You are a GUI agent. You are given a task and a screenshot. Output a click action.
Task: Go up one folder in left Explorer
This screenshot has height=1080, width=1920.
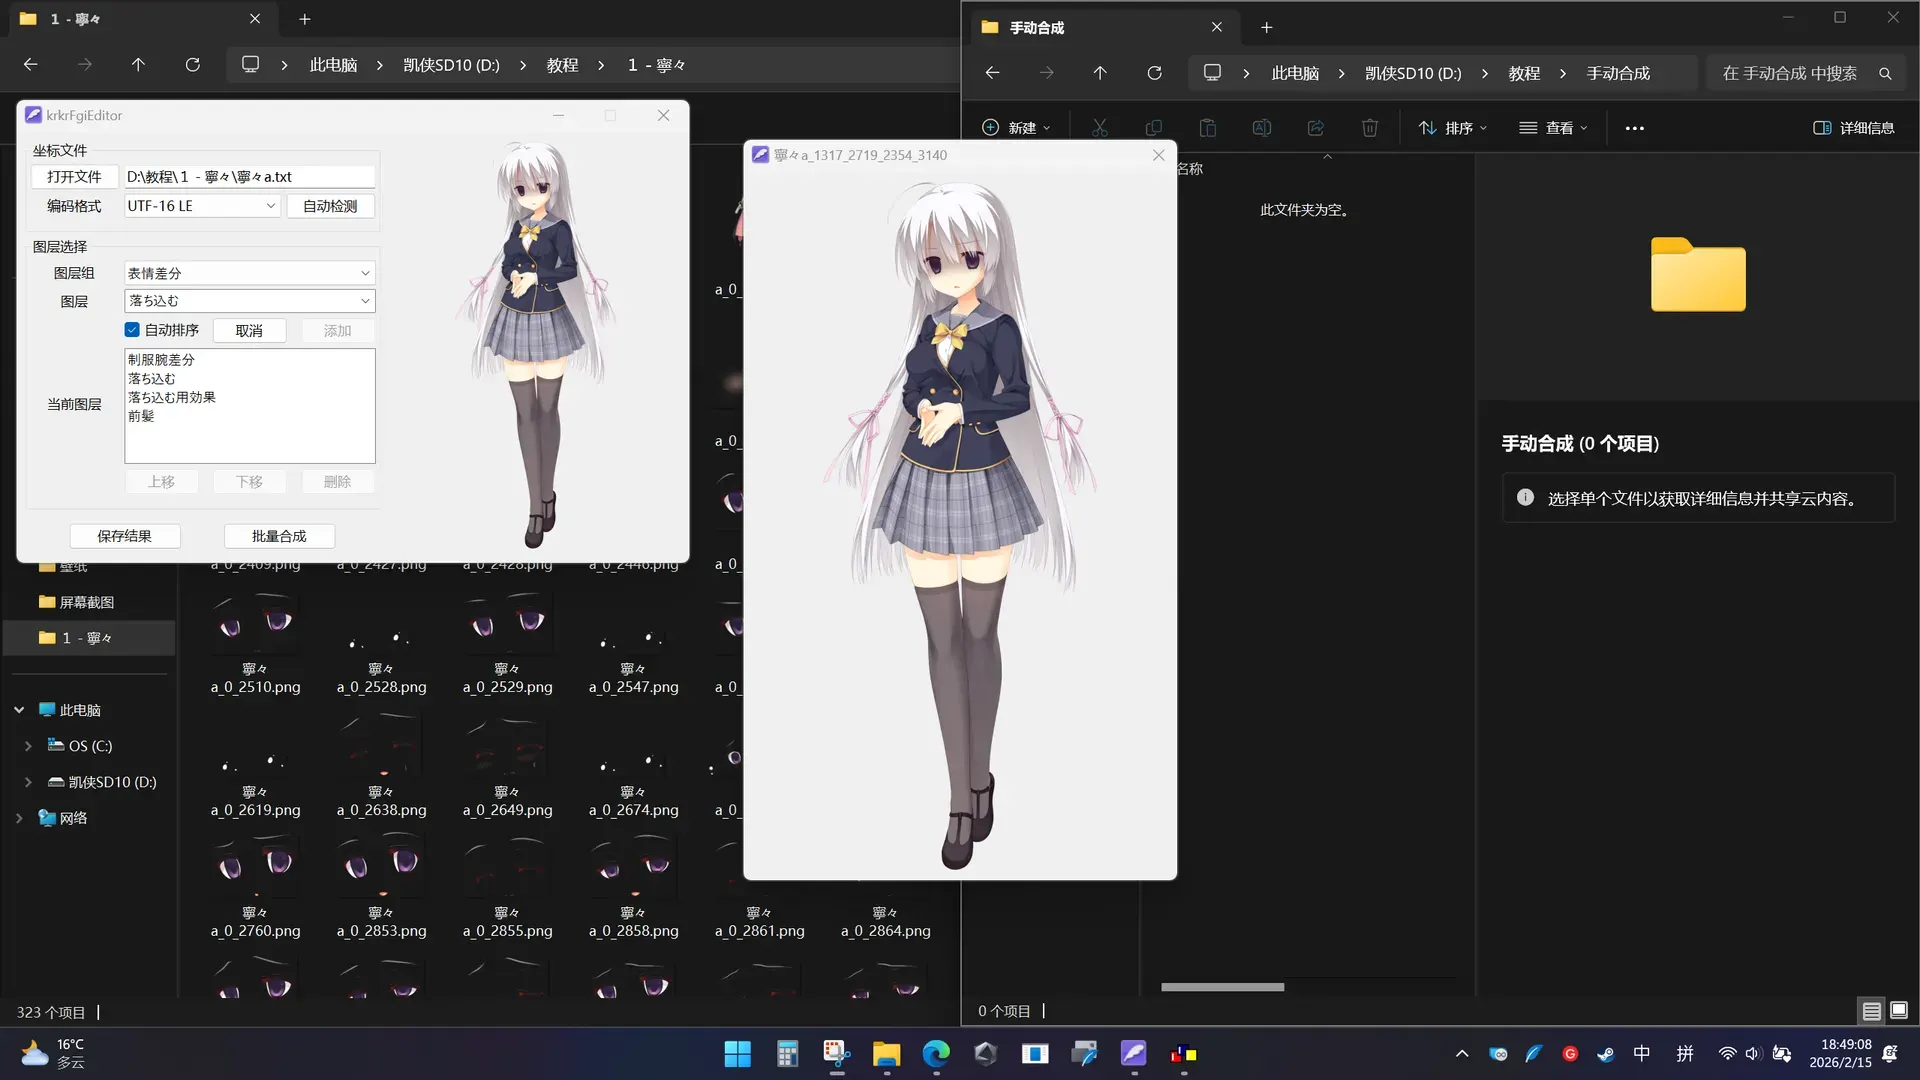pos(138,65)
